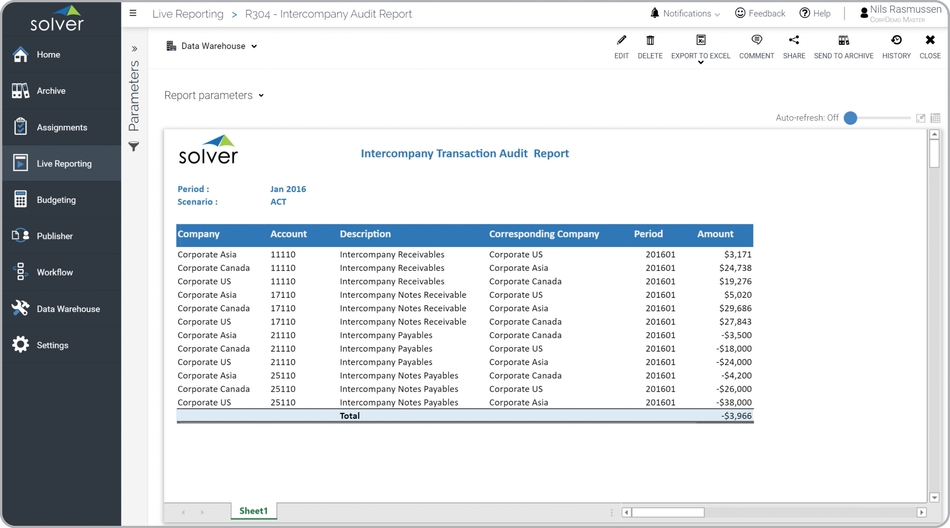
Task: Go to Workflow in sidebar
Action: pos(55,272)
